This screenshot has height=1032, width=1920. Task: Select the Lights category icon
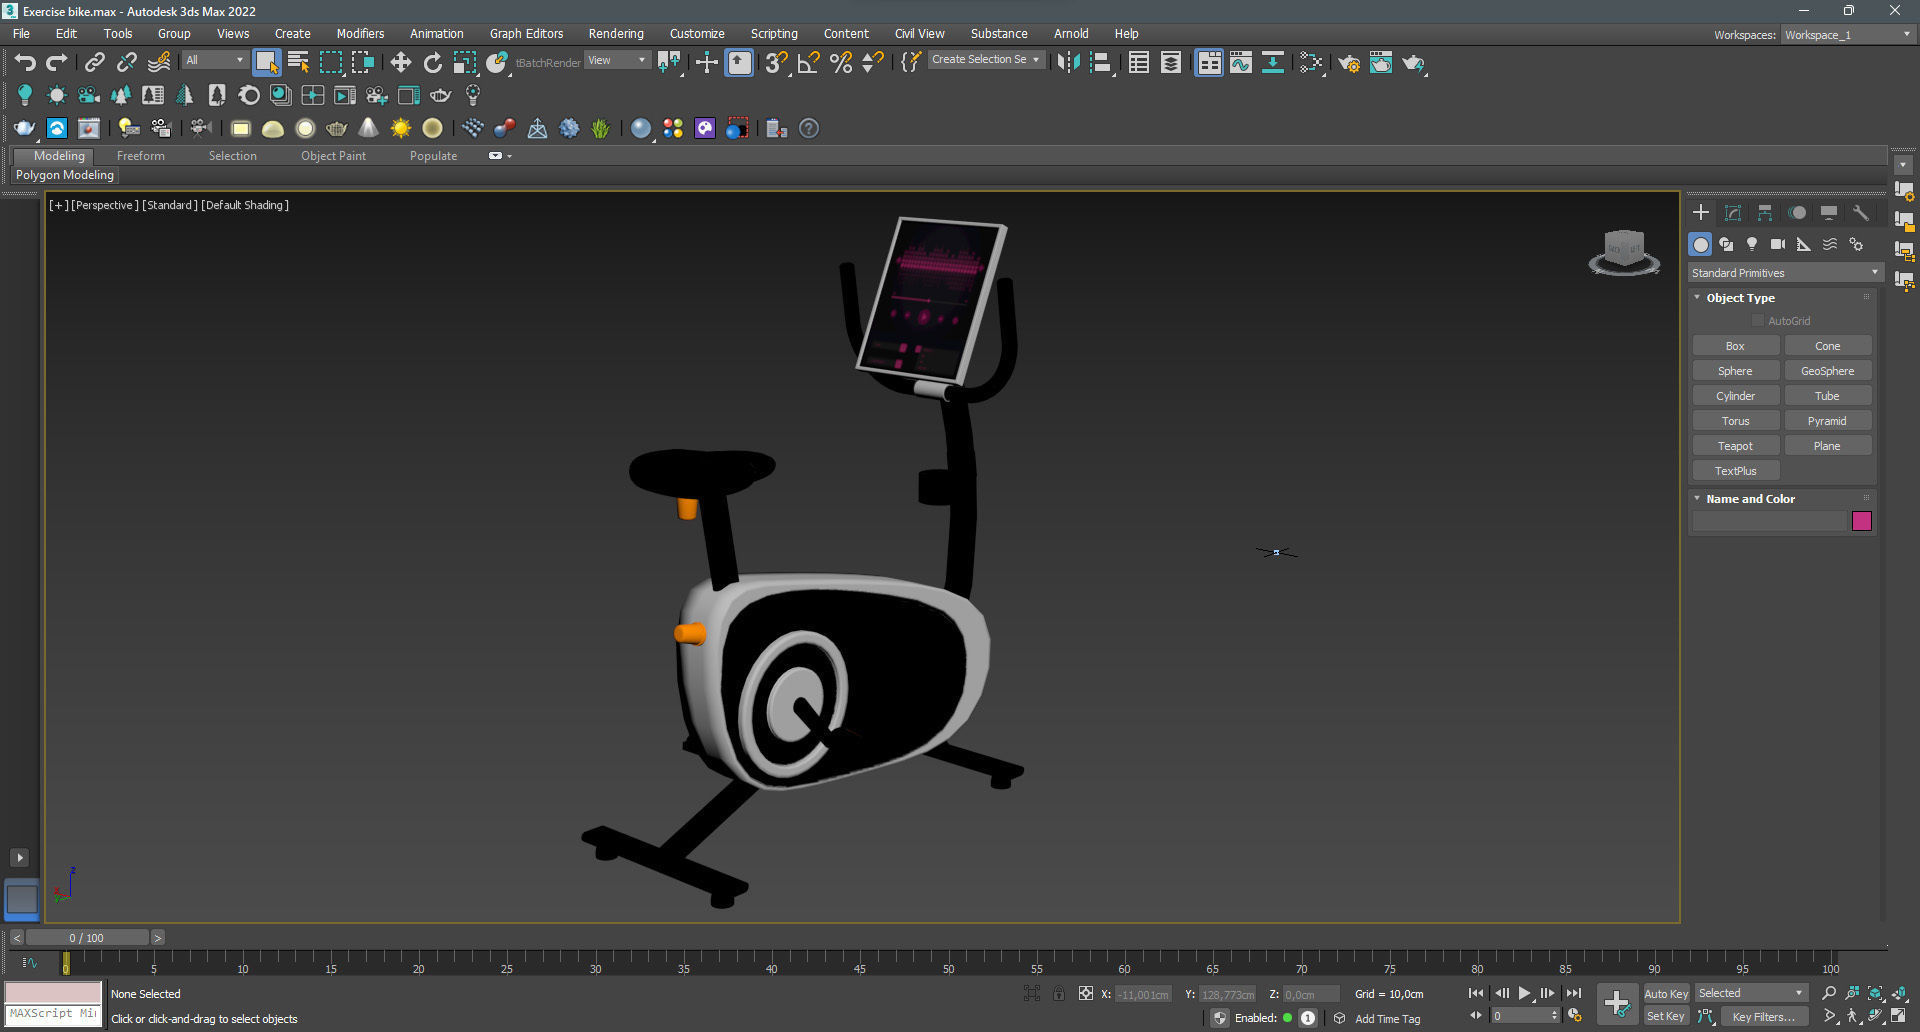coord(1752,244)
